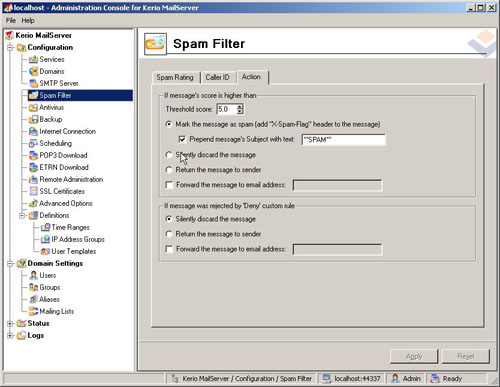Enable Forward to email address under Deny rule
500x387 pixels.
tap(169, 249)
